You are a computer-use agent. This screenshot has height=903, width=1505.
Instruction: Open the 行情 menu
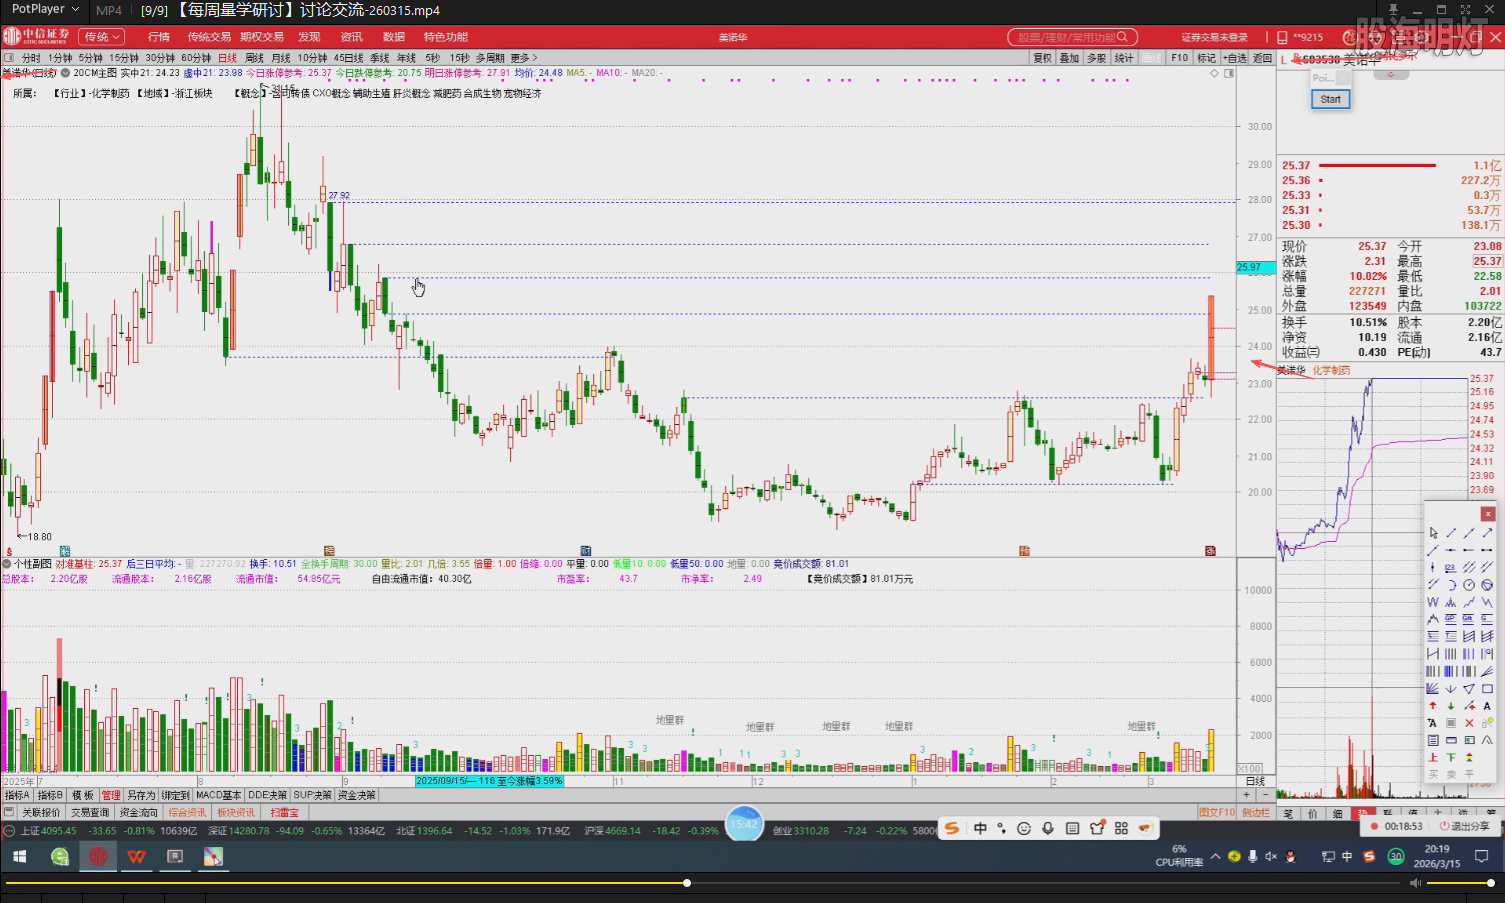coord(159,37)
